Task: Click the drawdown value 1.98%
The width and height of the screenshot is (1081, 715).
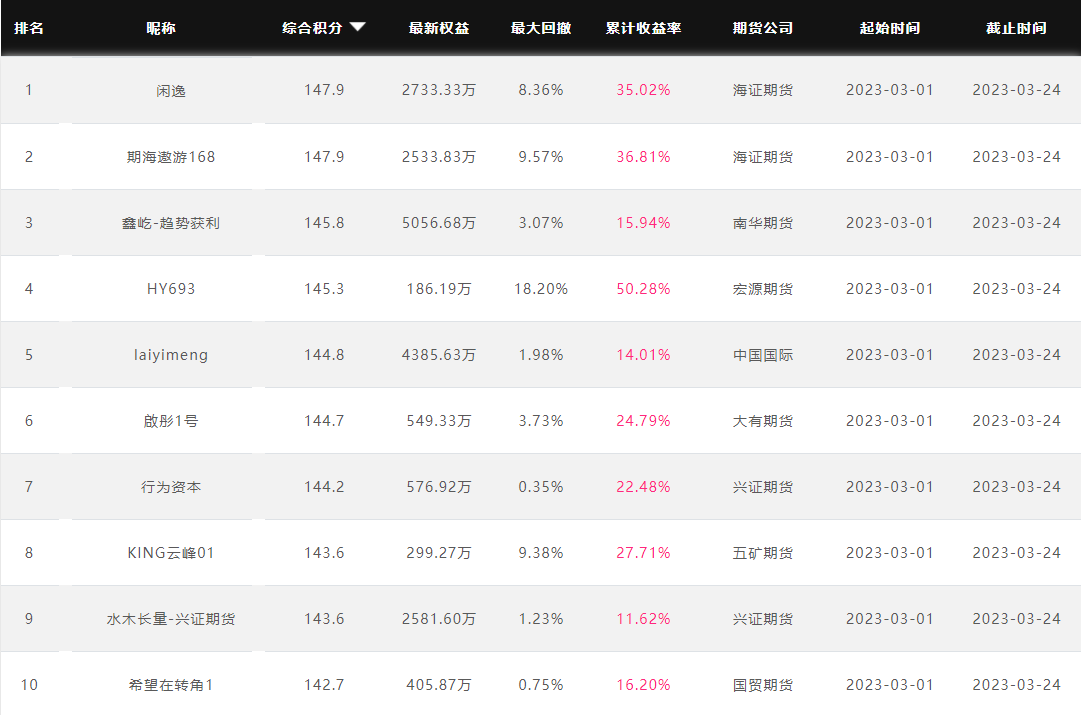Action: [x=540, y=355]
